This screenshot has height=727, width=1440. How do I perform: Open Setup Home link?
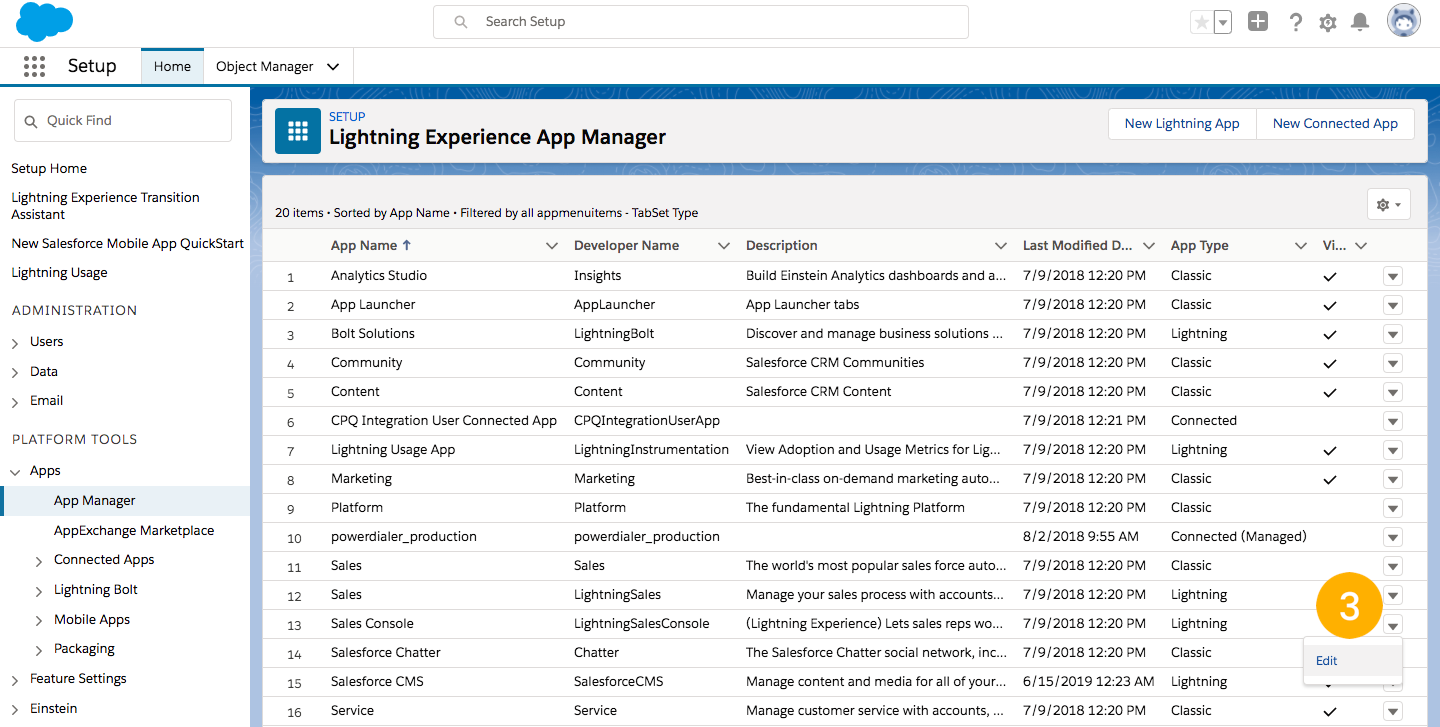(49, 168)
